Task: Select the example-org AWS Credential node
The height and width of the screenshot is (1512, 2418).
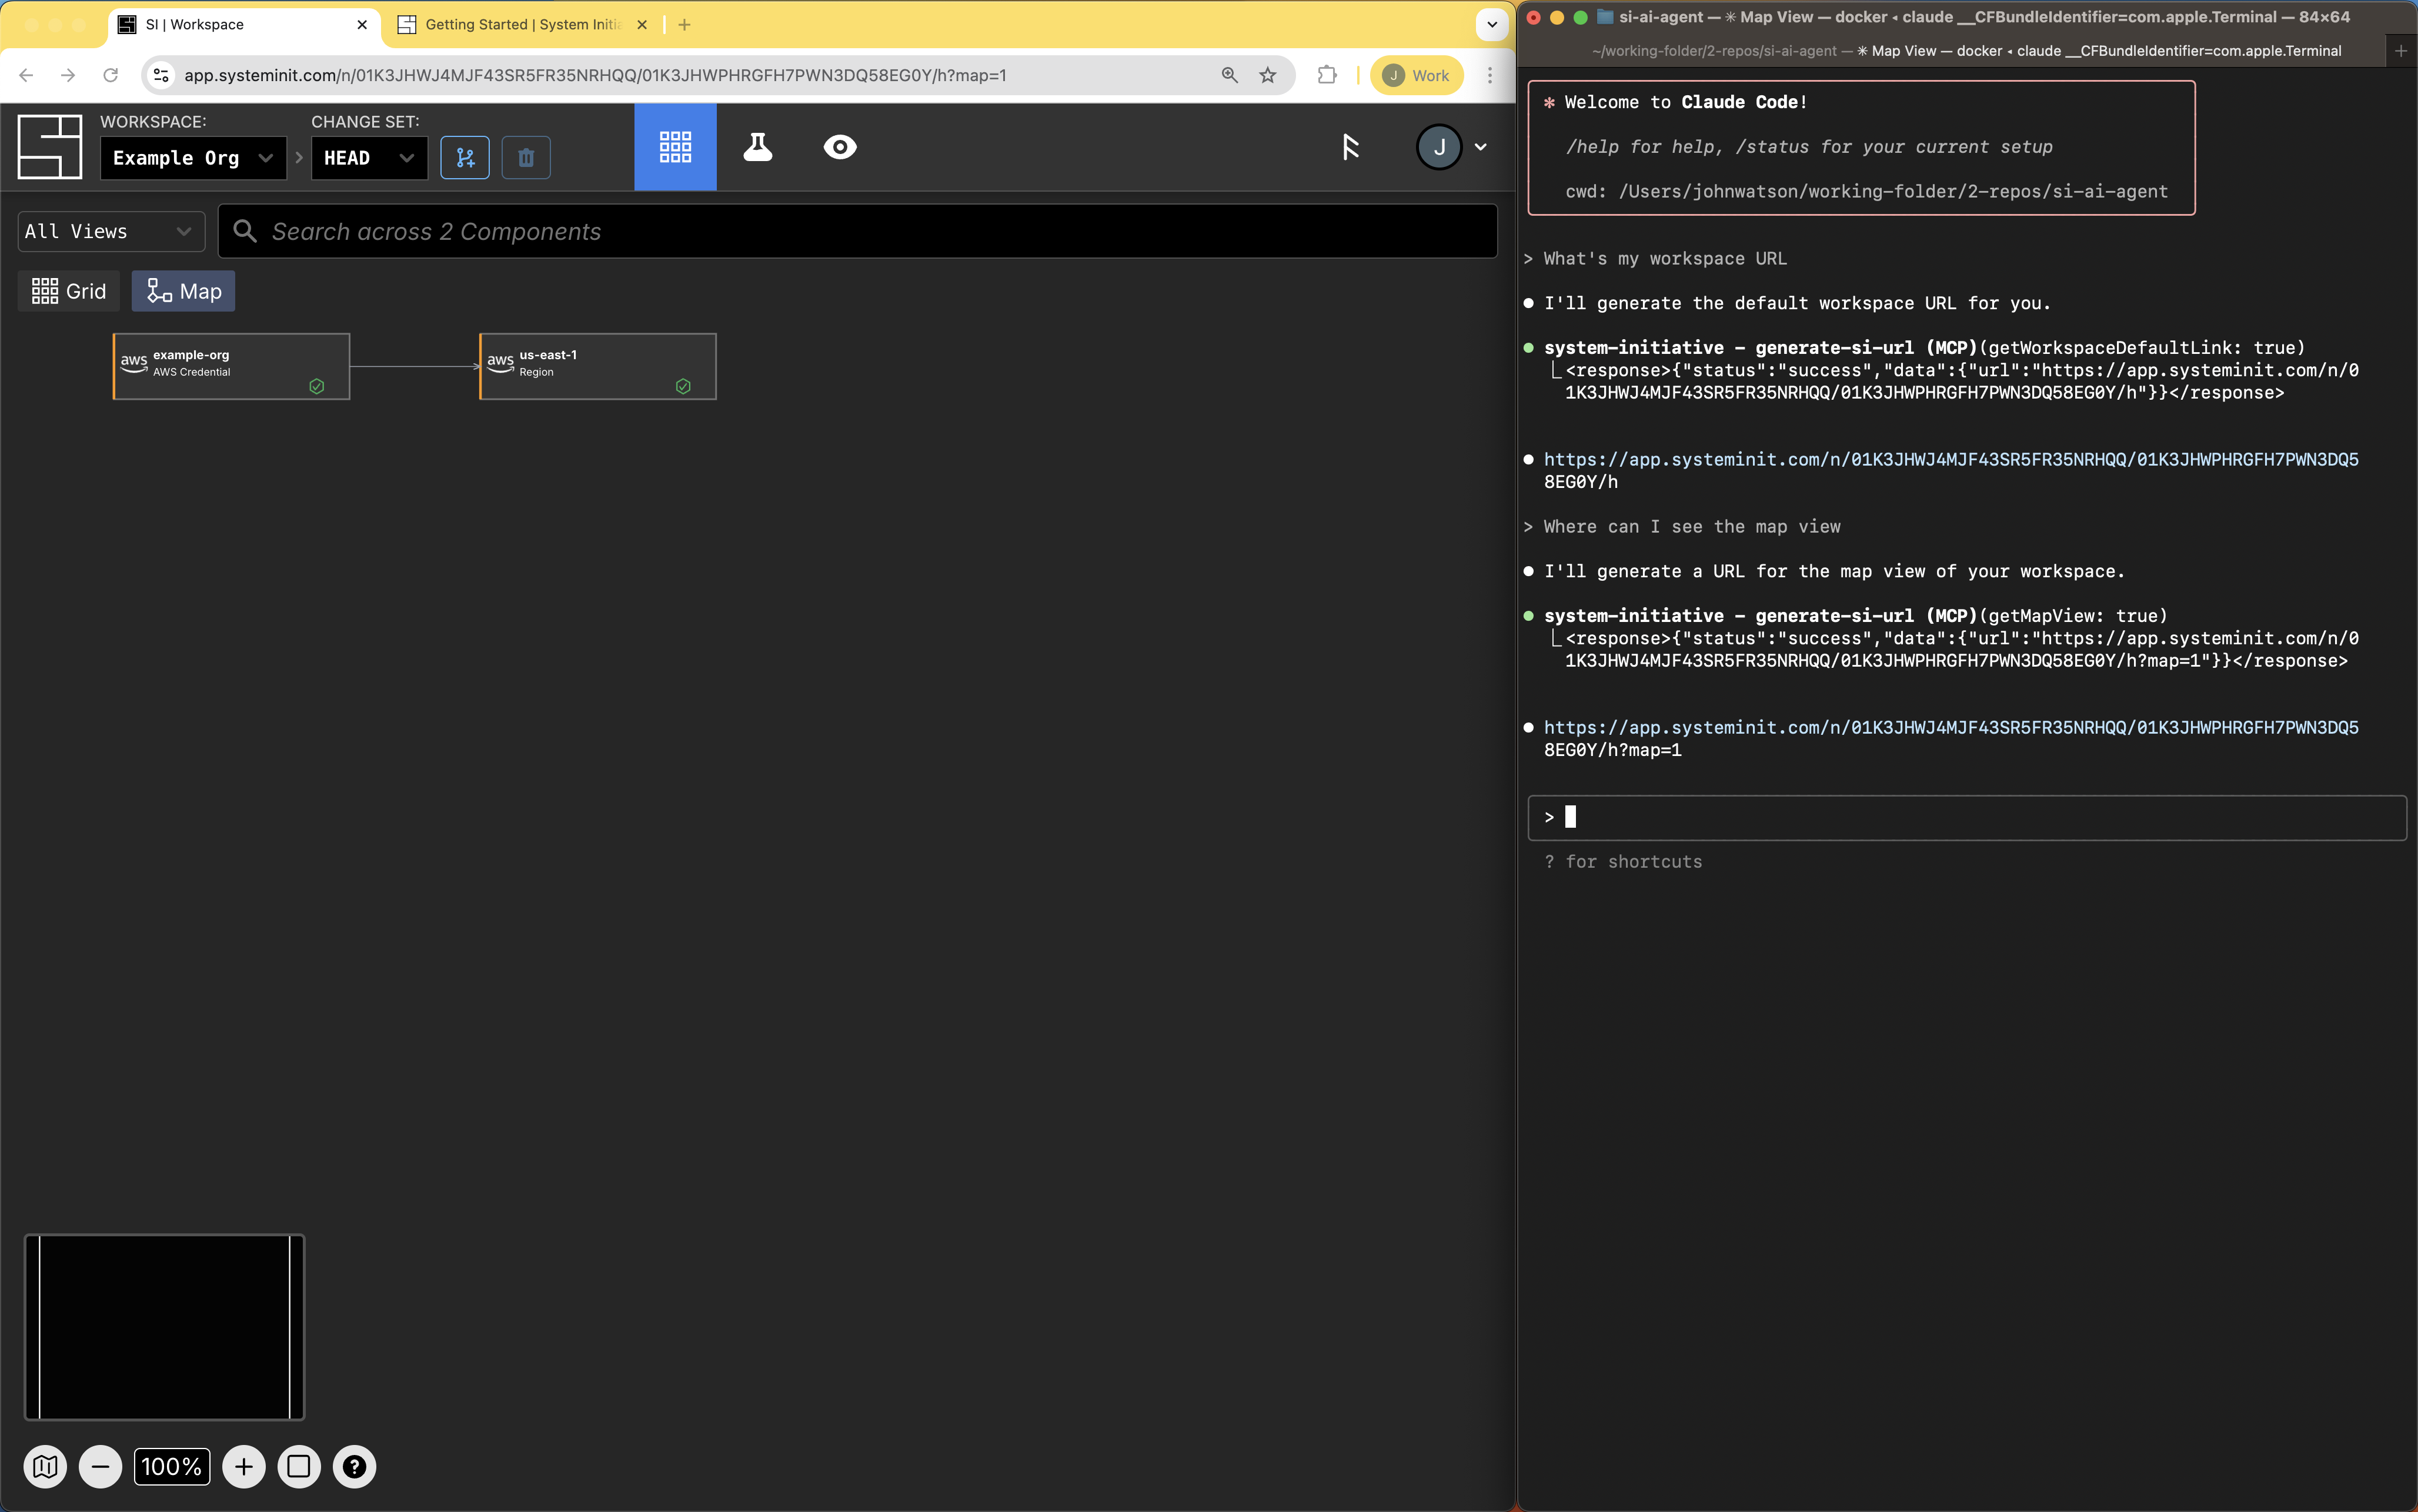Action: (231, 366)
